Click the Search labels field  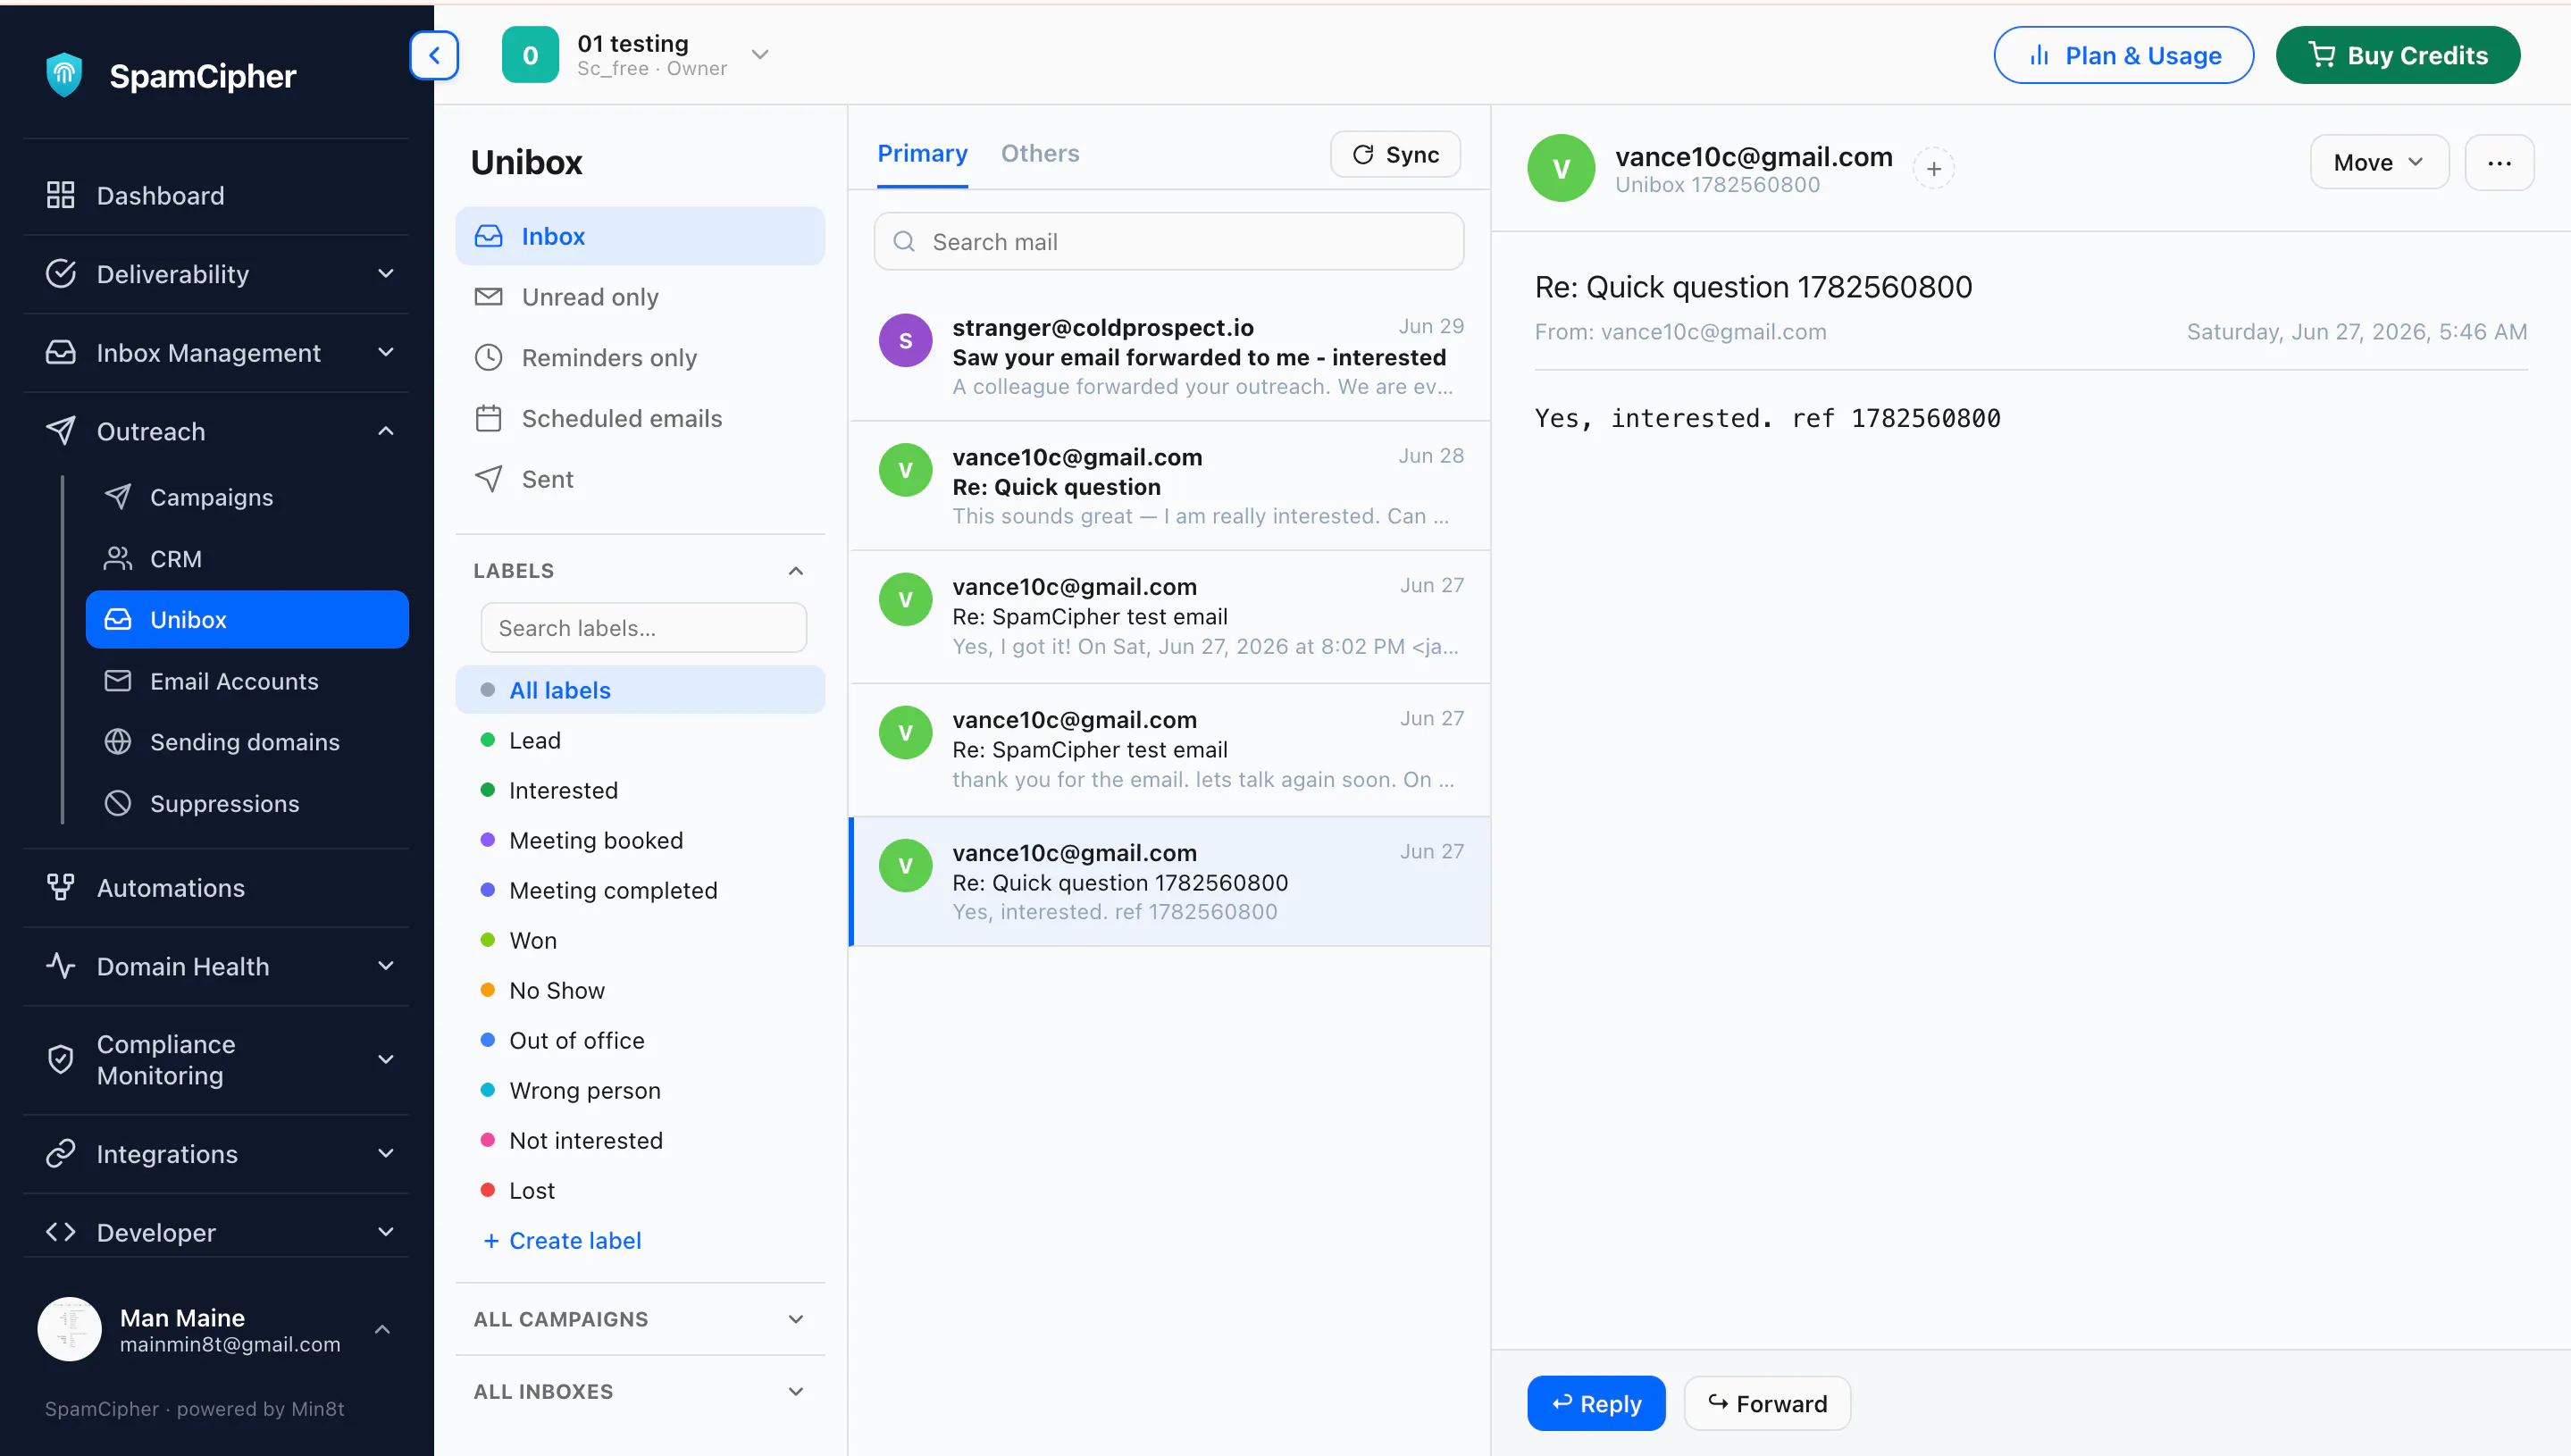pyautogui.click(x=643, y=628)
